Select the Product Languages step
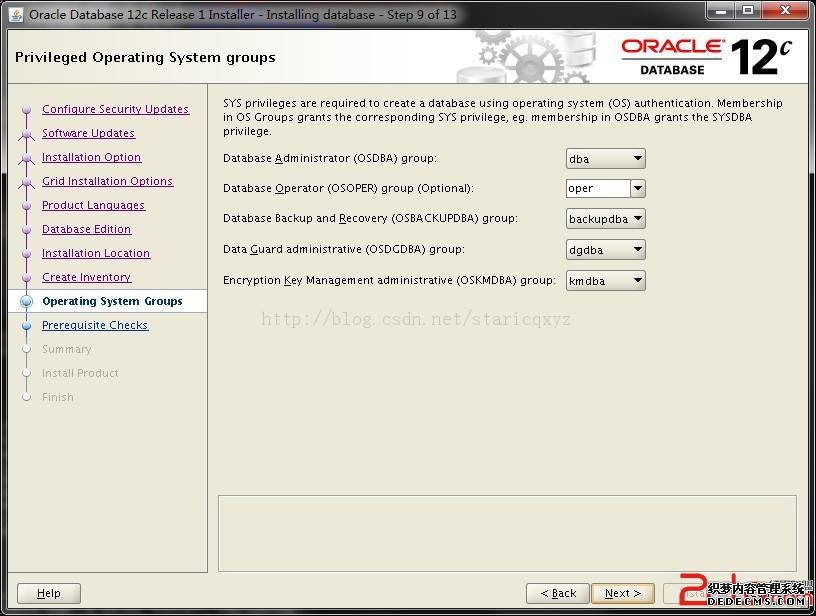The height and width of the screenshot is (616, 816). [x=93, y=205]
